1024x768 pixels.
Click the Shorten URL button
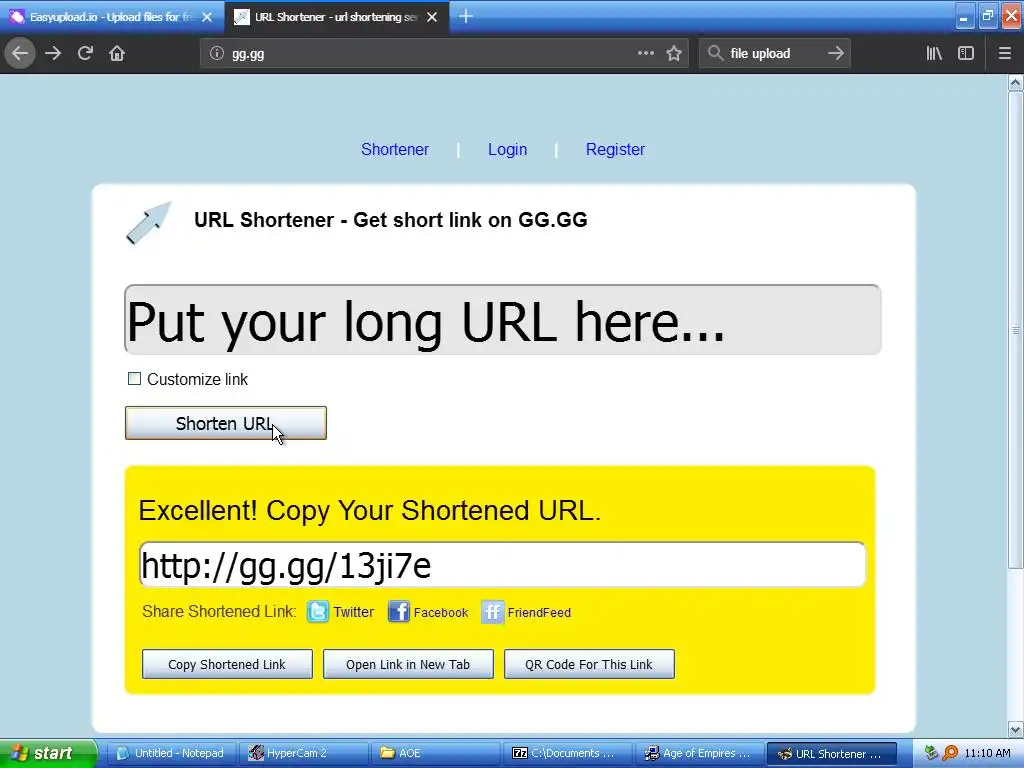(x=225, y=423)
